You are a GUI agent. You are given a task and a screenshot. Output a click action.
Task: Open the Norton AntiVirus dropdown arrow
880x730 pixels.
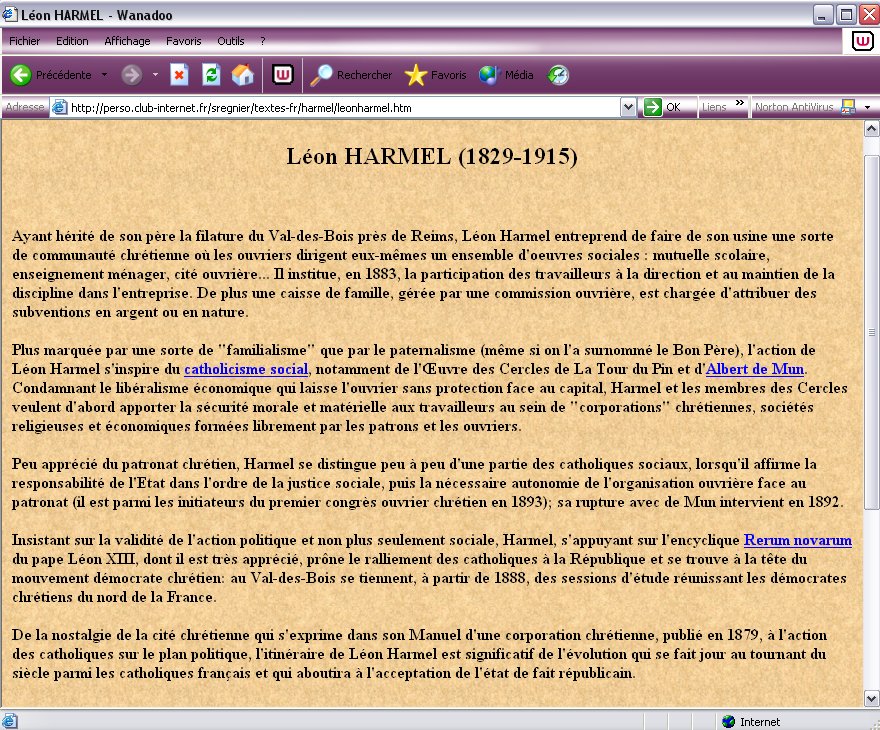pos(868,107)
